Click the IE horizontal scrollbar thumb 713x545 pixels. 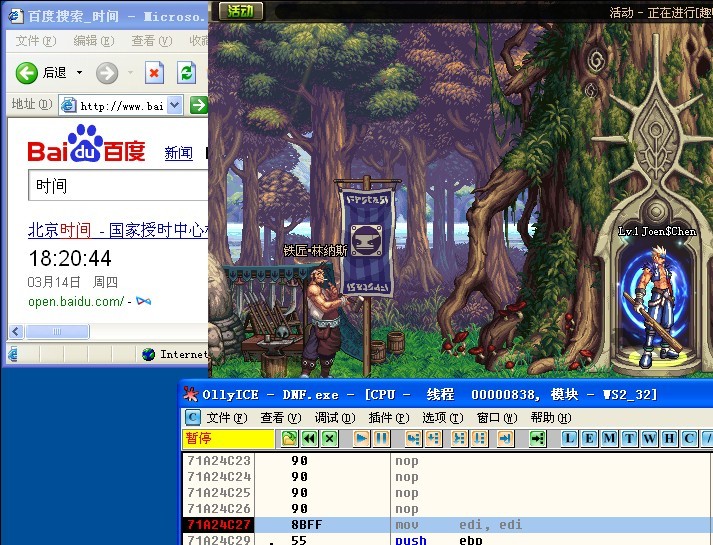click(x=57, y=331)
